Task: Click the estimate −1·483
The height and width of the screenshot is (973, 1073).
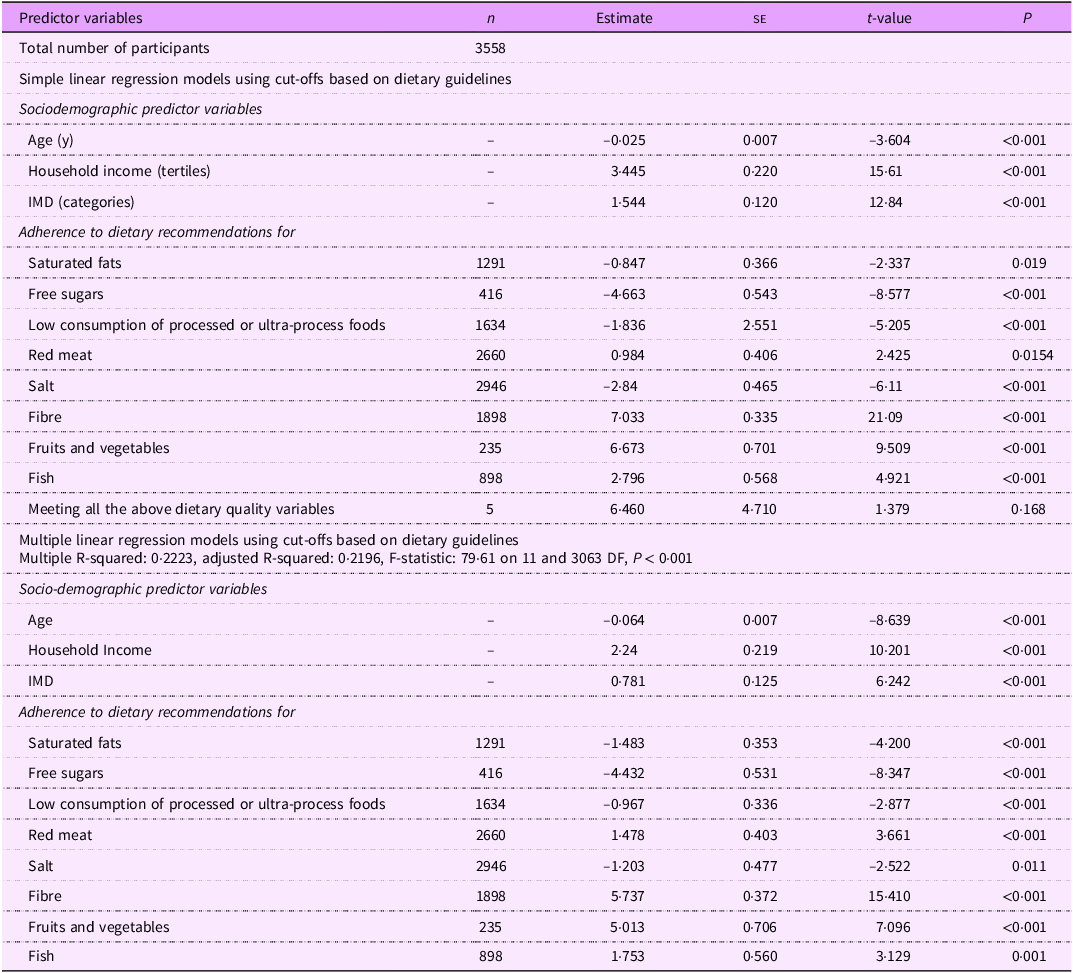Action: 624,743
